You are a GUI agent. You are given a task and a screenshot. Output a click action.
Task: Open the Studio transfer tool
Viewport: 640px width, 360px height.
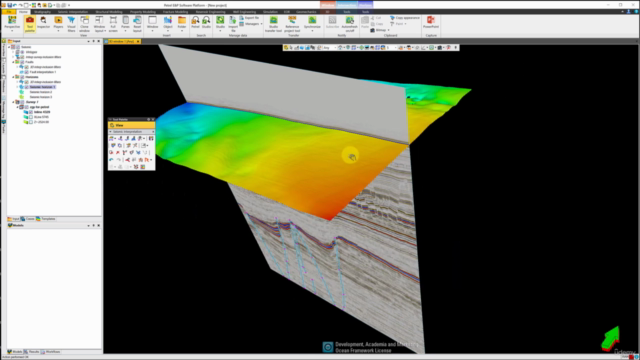tap(273, 24)
